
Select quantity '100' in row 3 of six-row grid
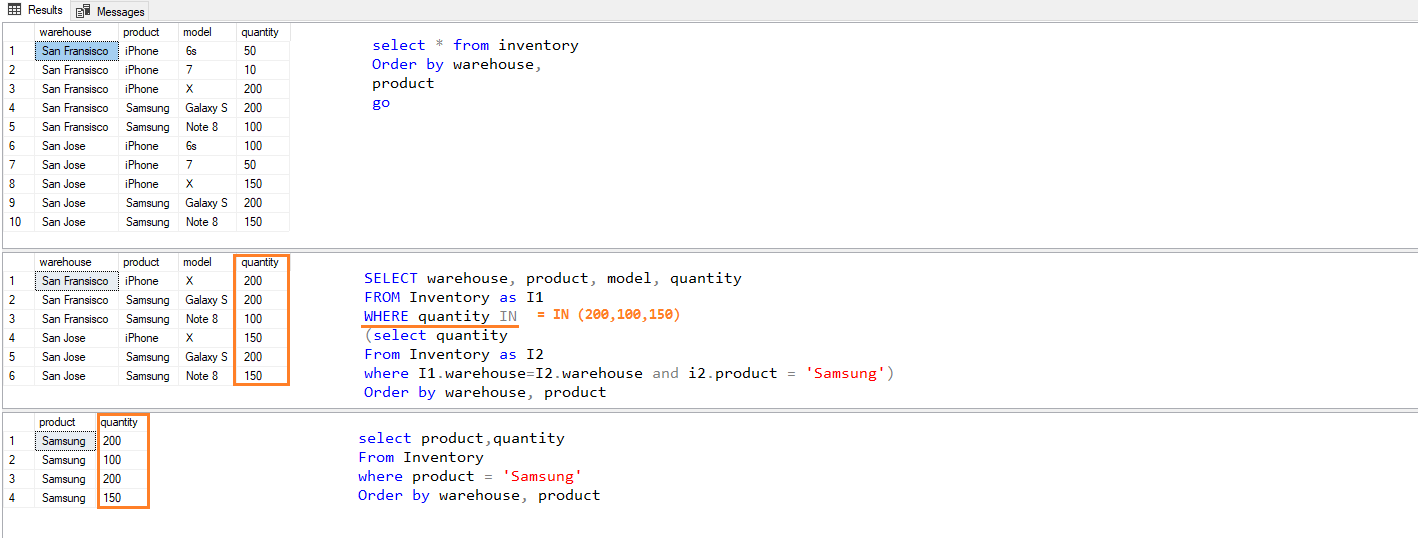264,319
